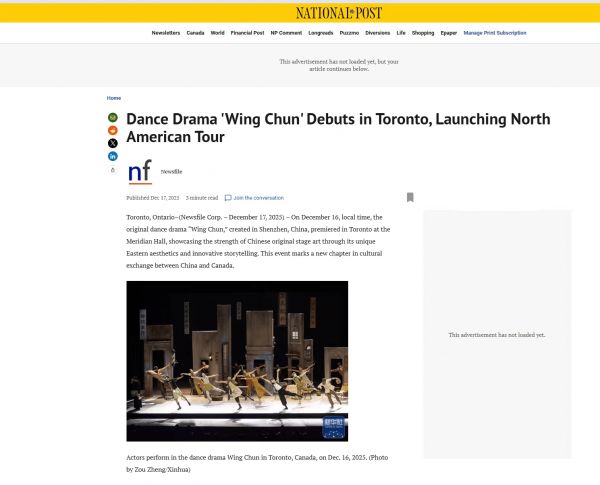Share article on Reddit
This screenshot has height=485, width=600.
pos(112,131)
